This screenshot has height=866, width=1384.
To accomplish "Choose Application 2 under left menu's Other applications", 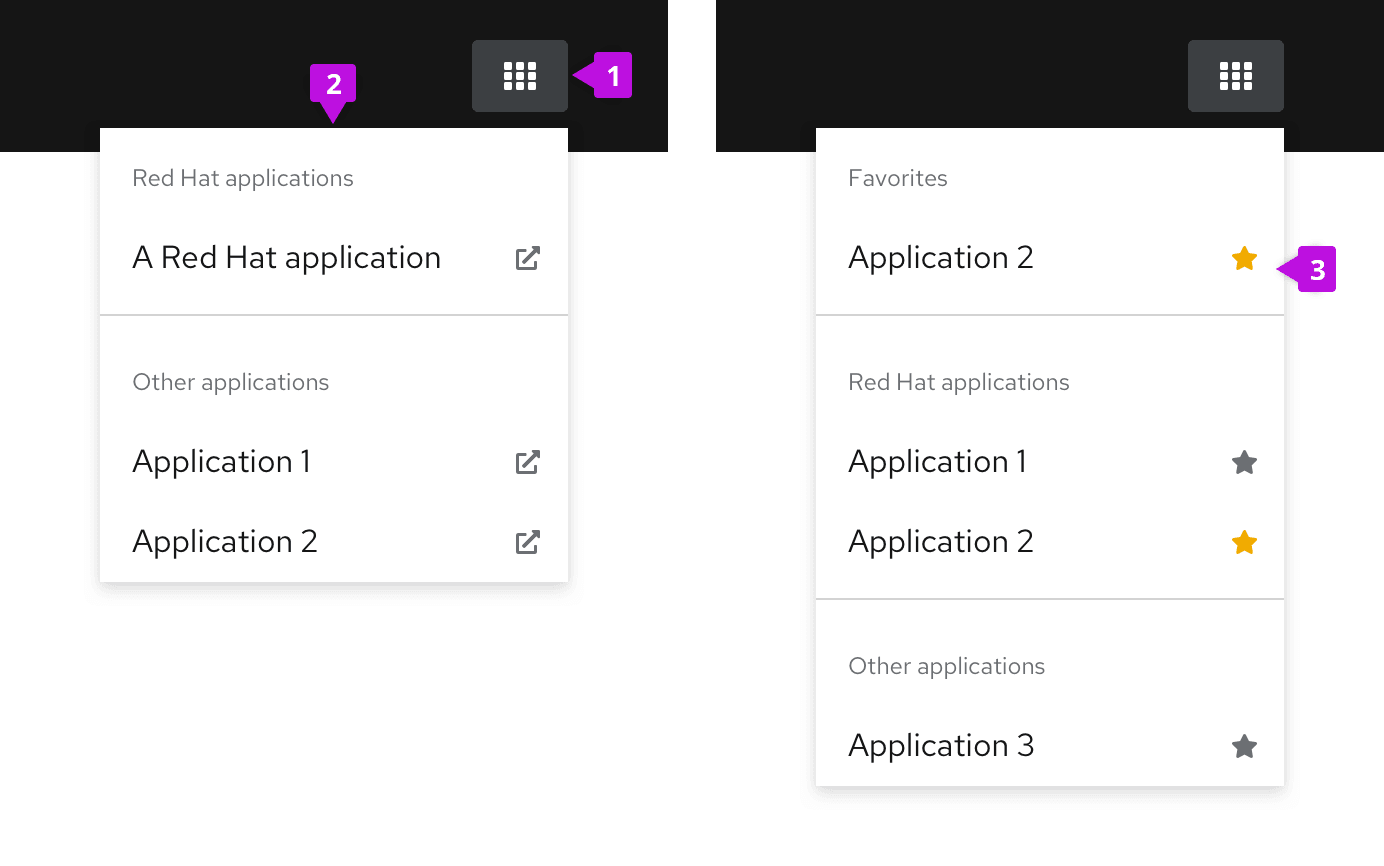I will coord(225,542).
